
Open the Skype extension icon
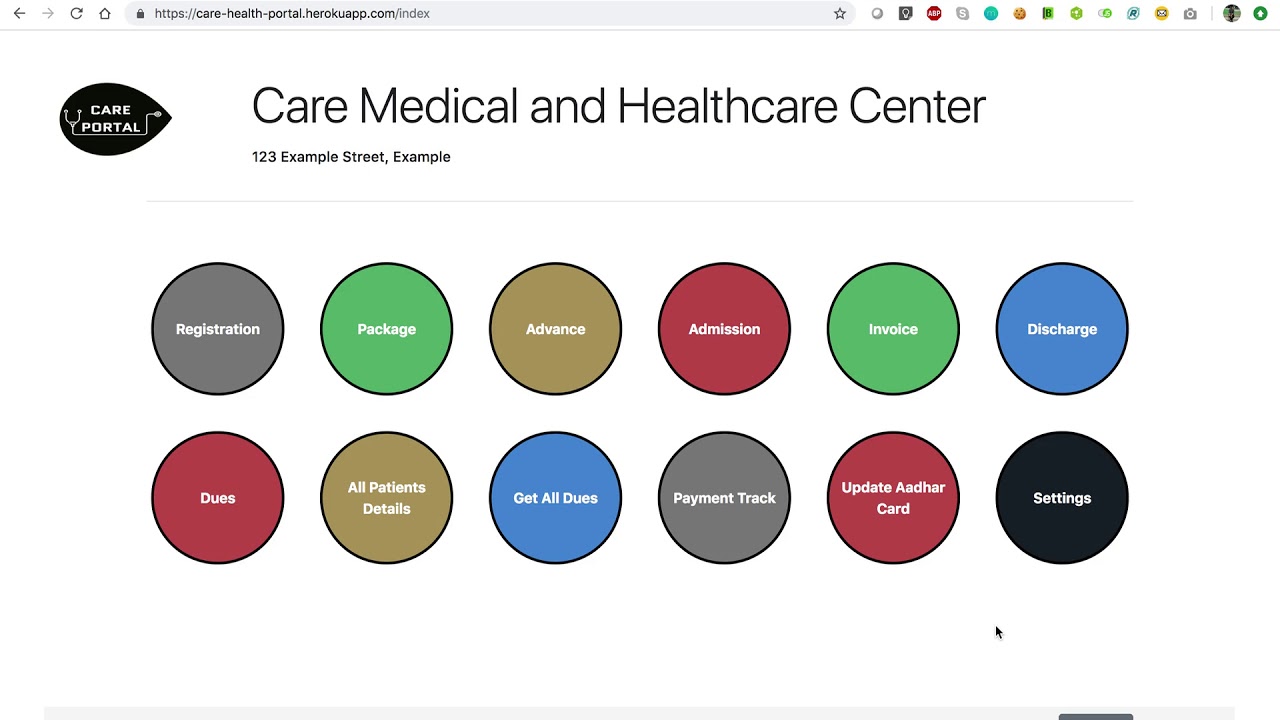(x=962, y=14)
